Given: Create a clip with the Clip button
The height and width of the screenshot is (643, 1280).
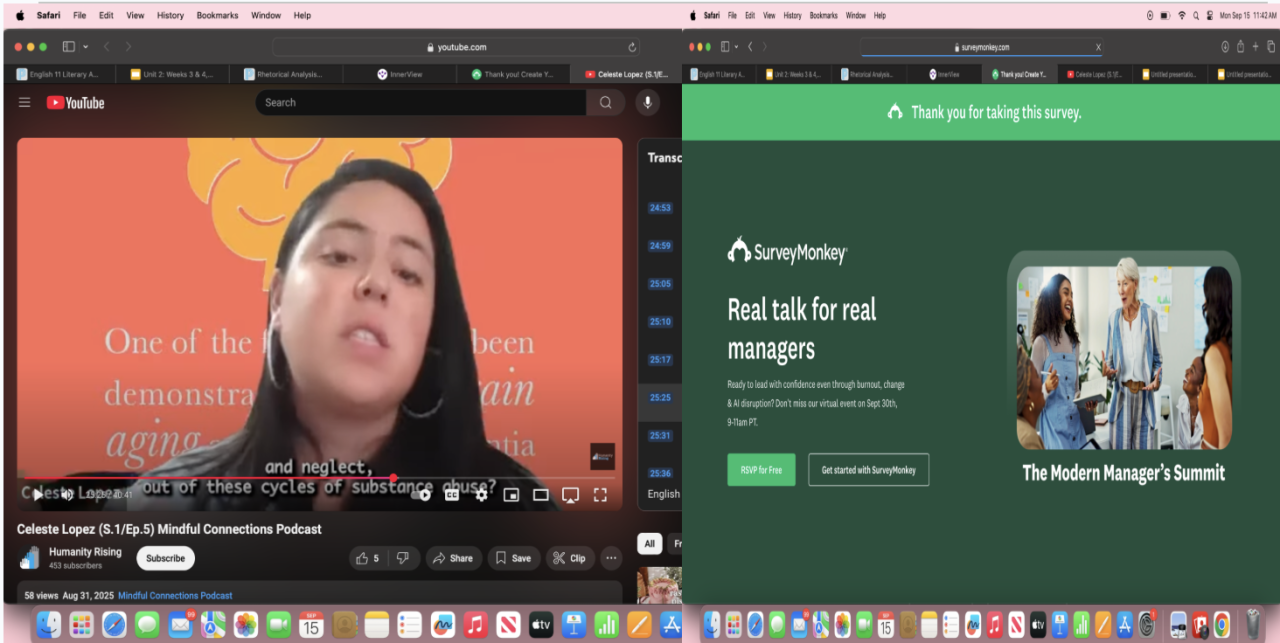Looking at the screenshot, I should pos(569,558).
